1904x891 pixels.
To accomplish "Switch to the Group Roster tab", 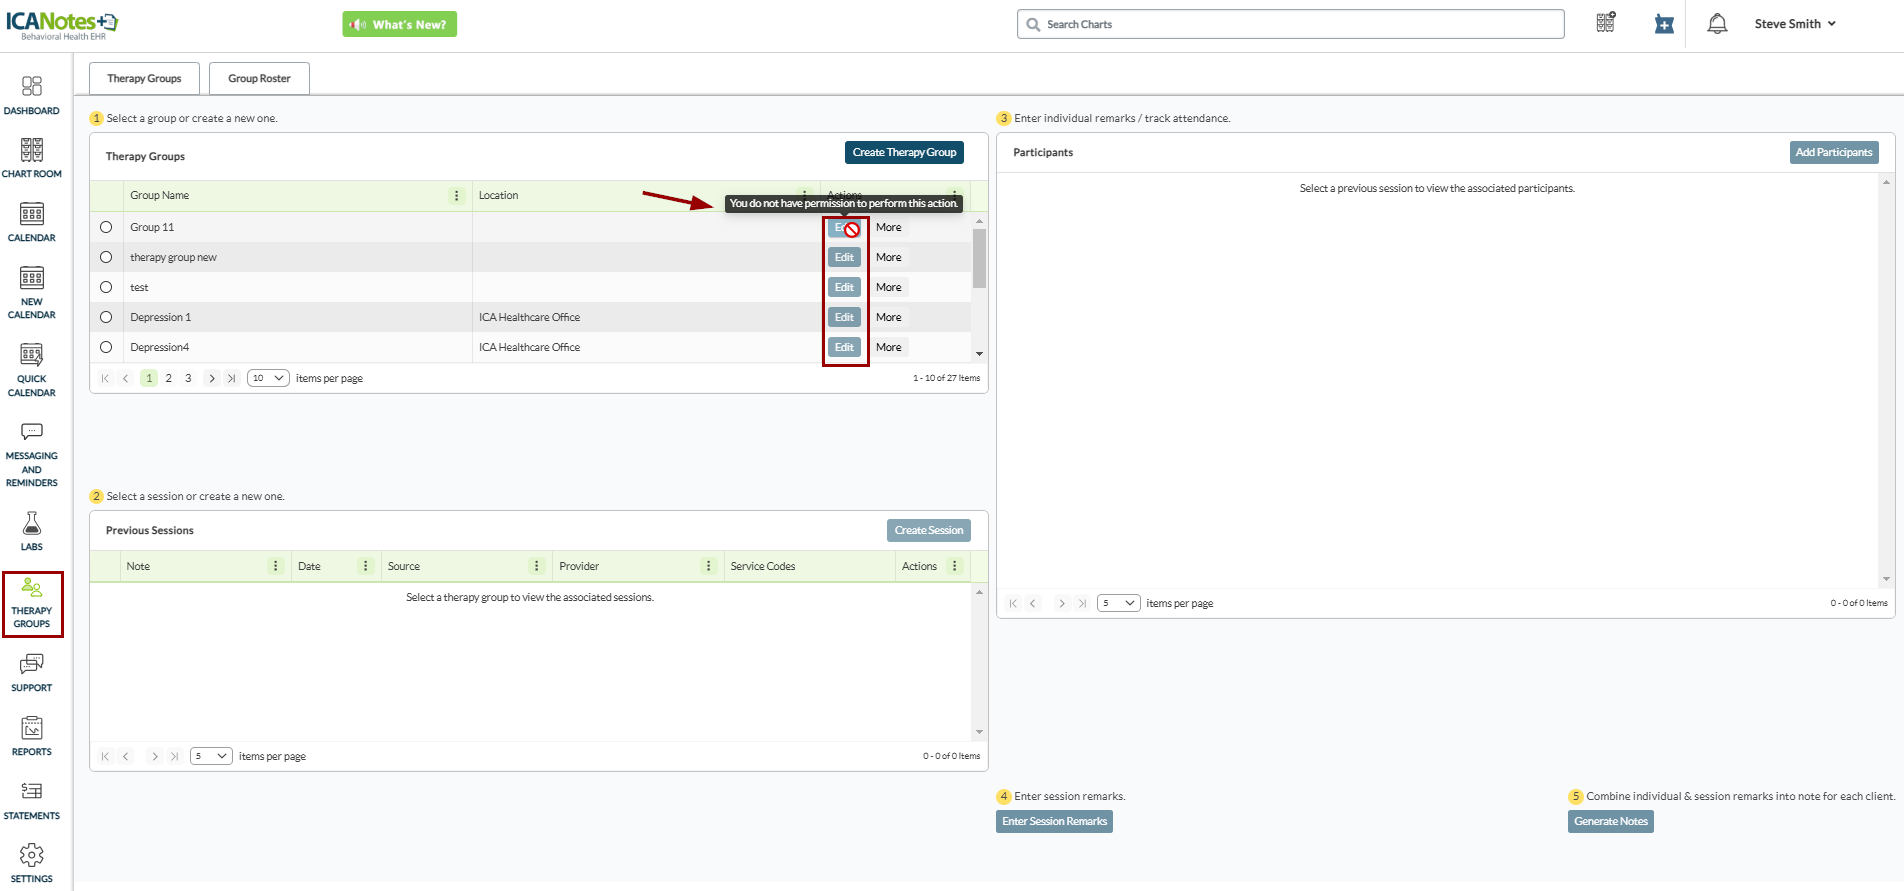I will 259,79.
